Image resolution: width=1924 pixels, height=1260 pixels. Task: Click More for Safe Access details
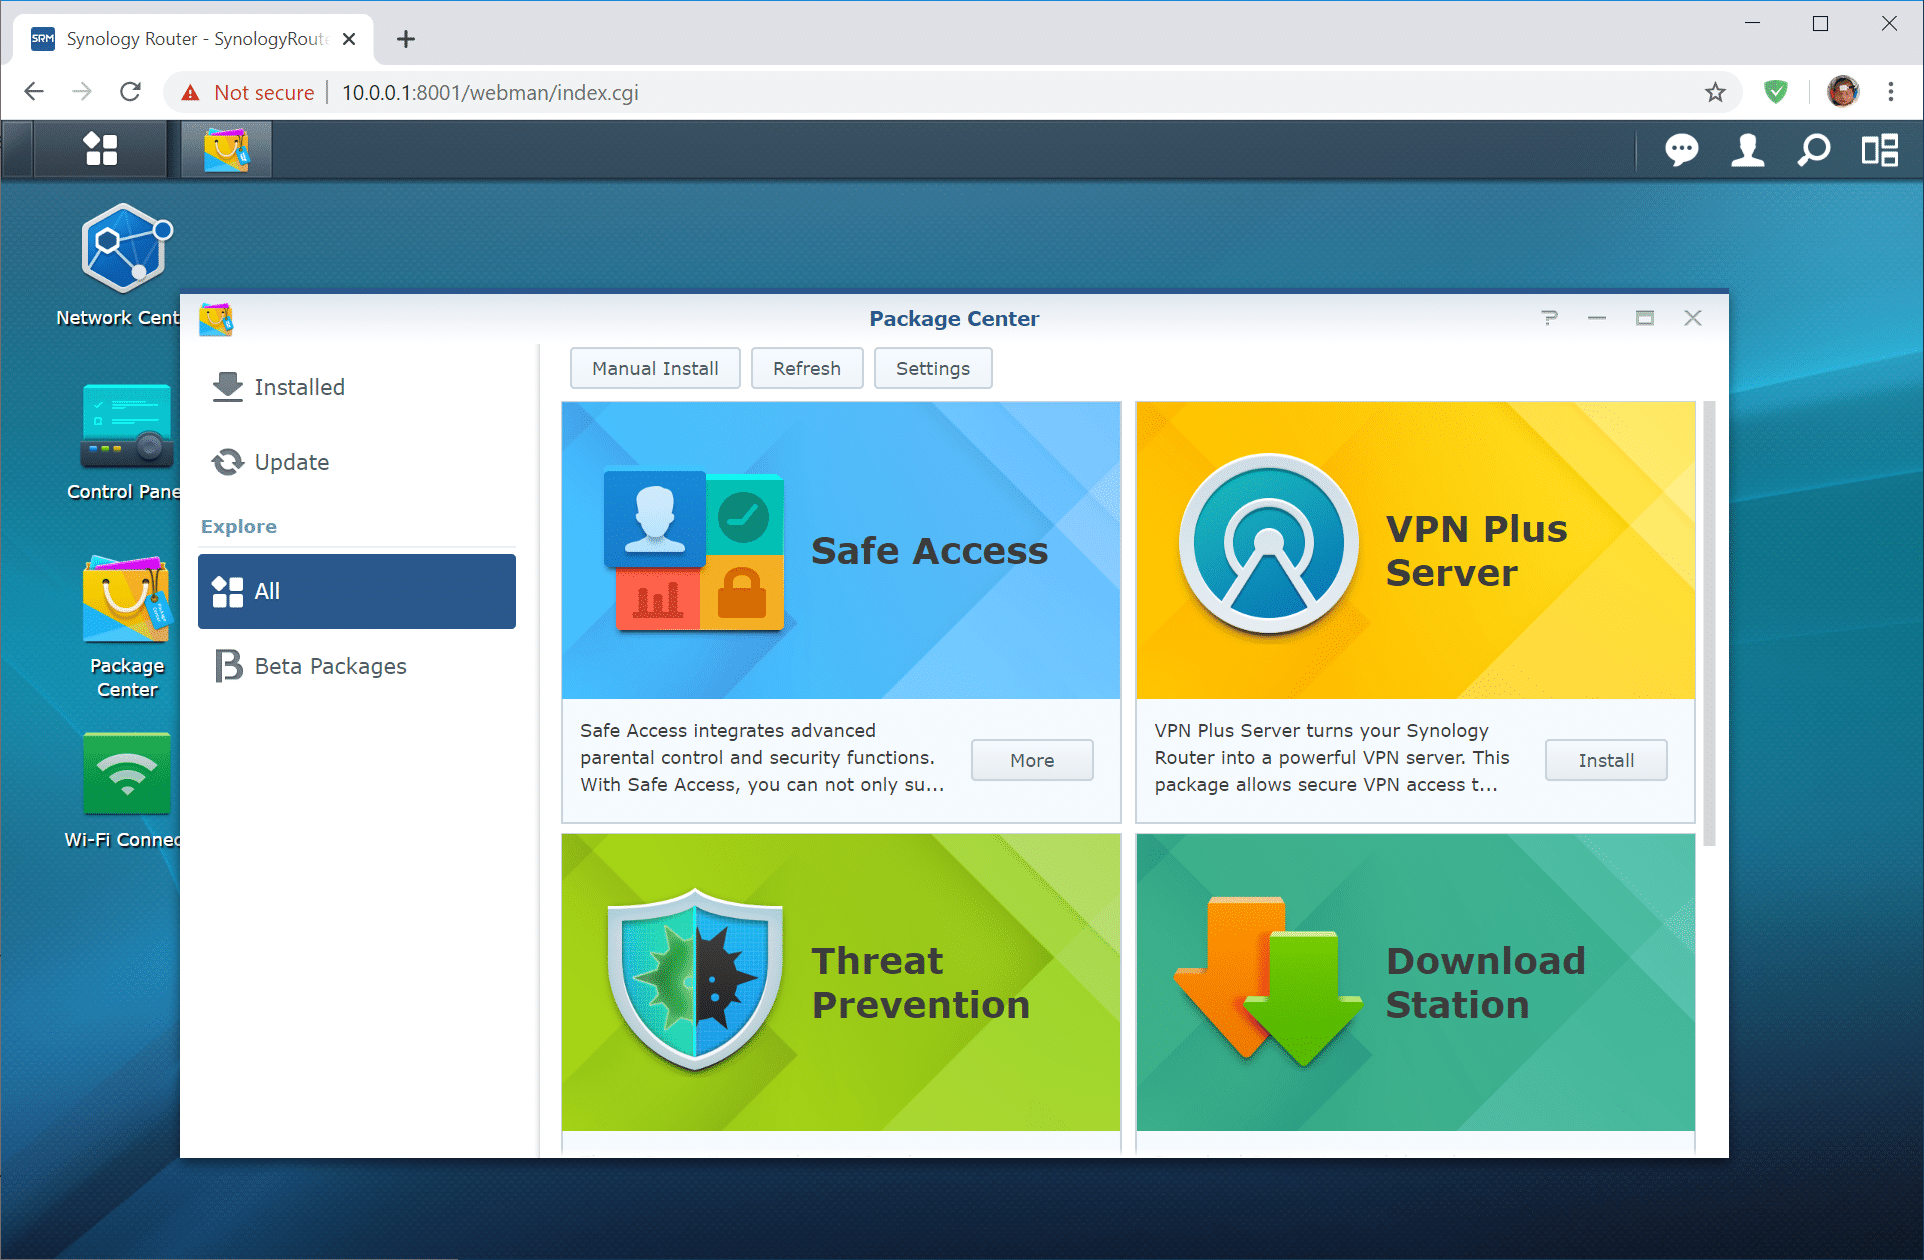pyautogui.click(x=1030, y=758)
